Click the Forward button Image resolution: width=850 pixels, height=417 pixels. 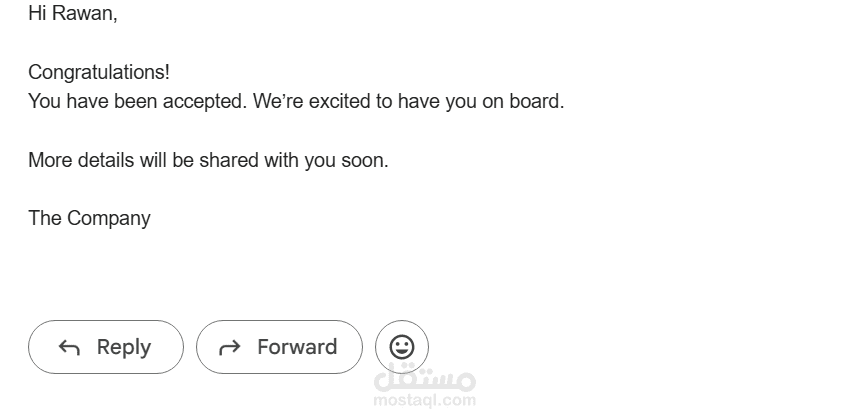pyautogui.click(x=279, y=347)
